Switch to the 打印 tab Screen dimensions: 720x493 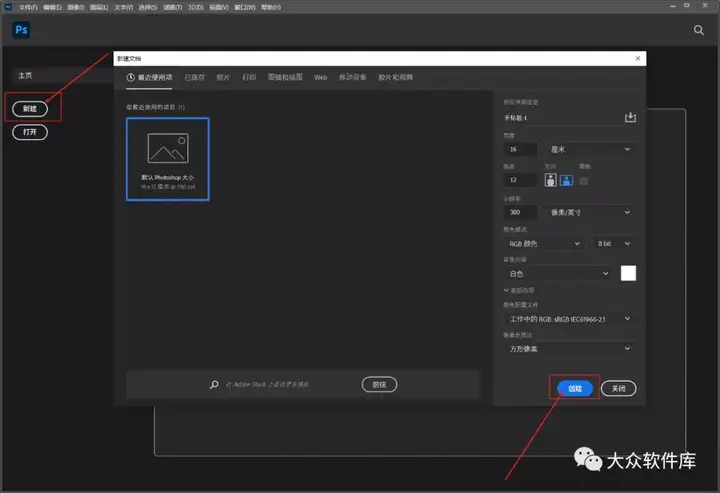click(x=249, y=77)
